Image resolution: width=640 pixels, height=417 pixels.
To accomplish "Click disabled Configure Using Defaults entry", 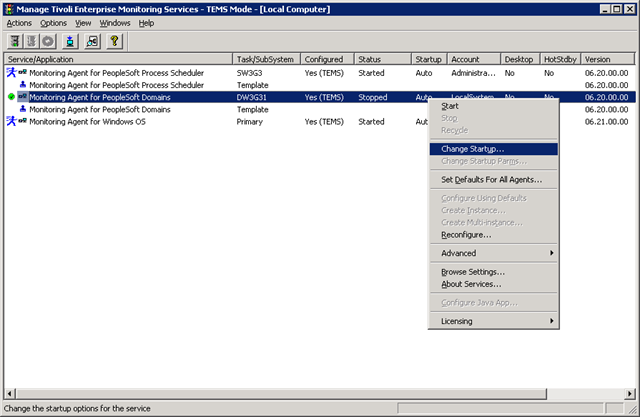I will click(493, 198).
